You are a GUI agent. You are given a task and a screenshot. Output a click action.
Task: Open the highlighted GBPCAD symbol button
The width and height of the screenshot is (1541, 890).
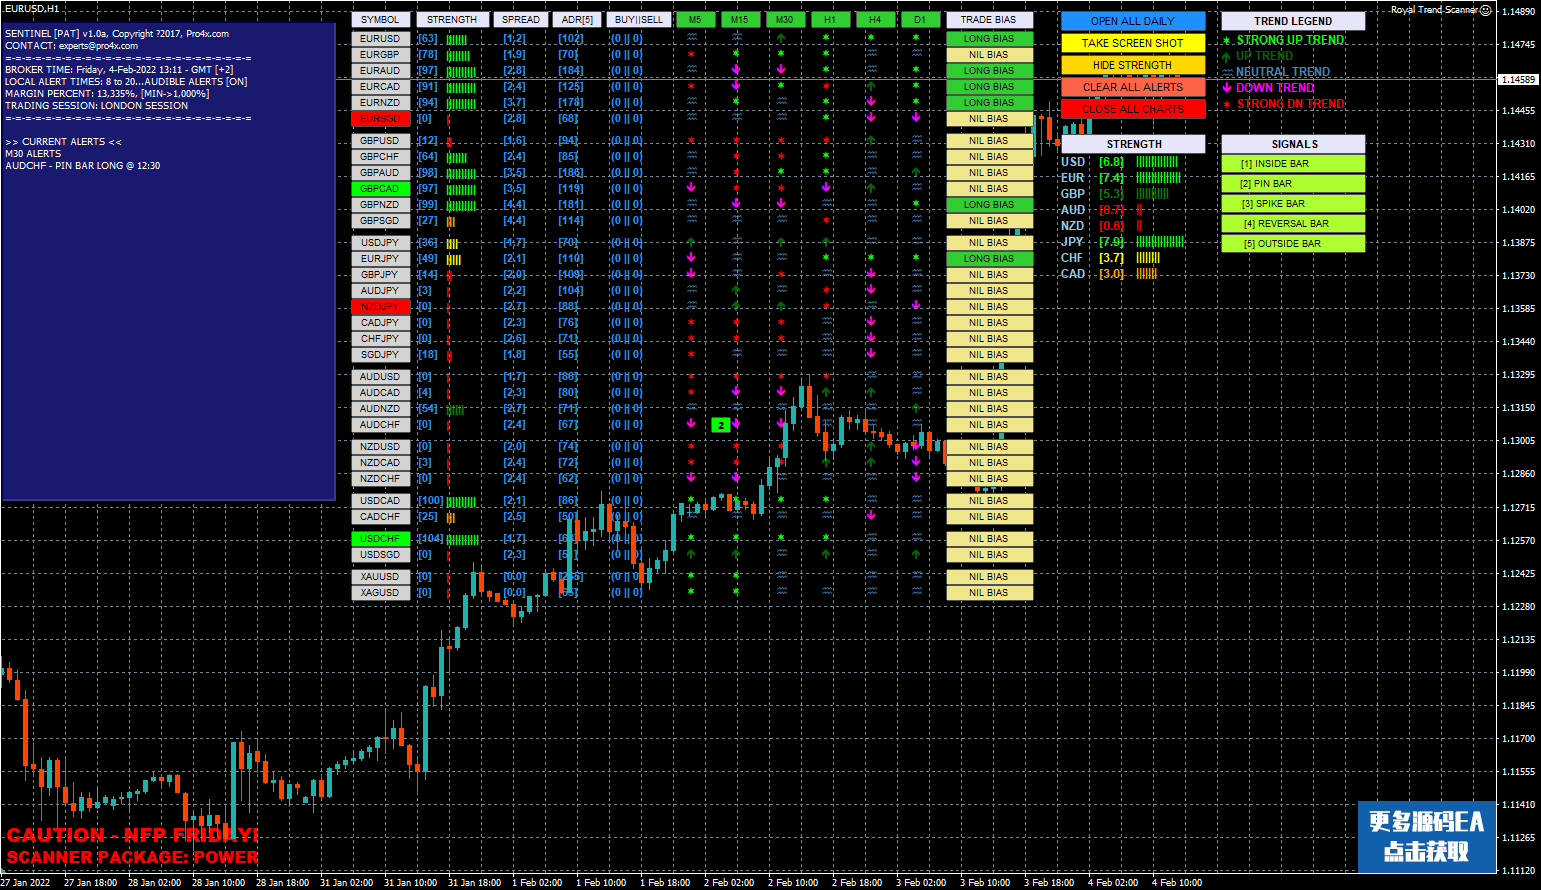[x=380, y=189]
